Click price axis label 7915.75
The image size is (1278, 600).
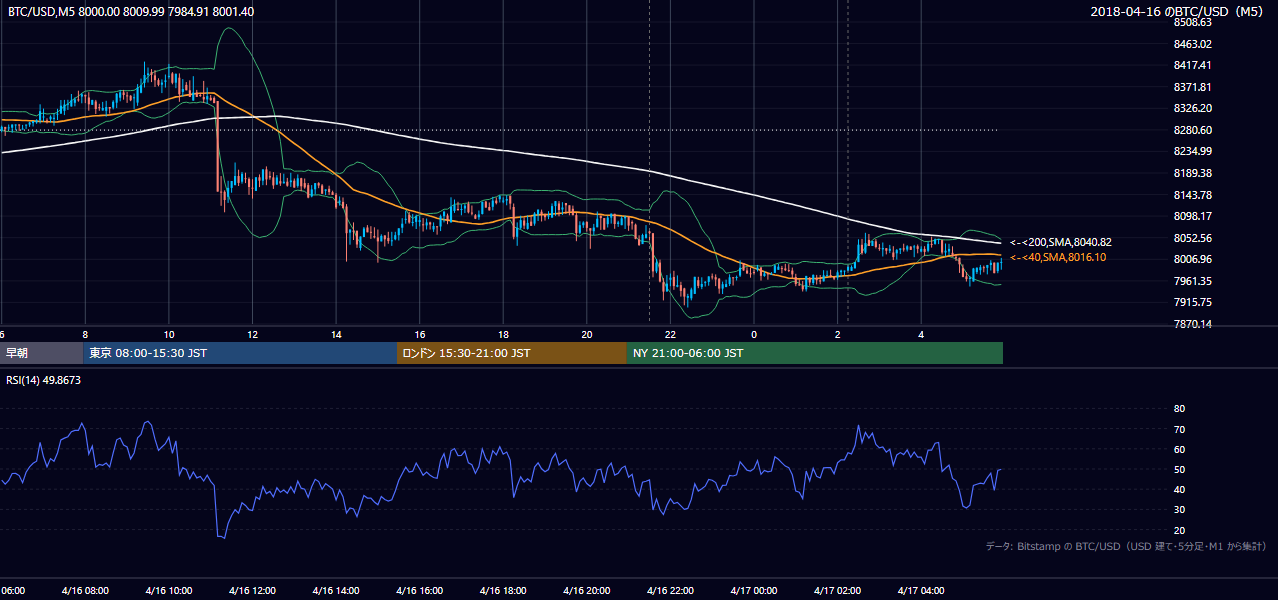1193,302
